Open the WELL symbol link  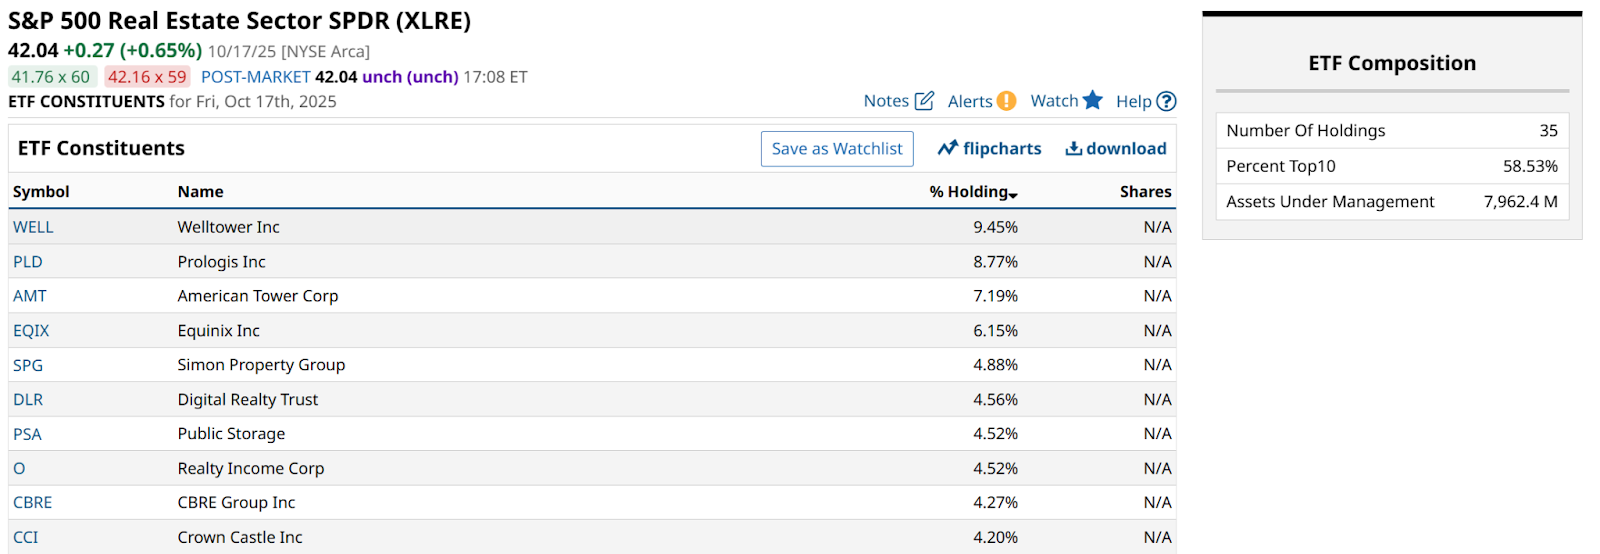point(33,227)
